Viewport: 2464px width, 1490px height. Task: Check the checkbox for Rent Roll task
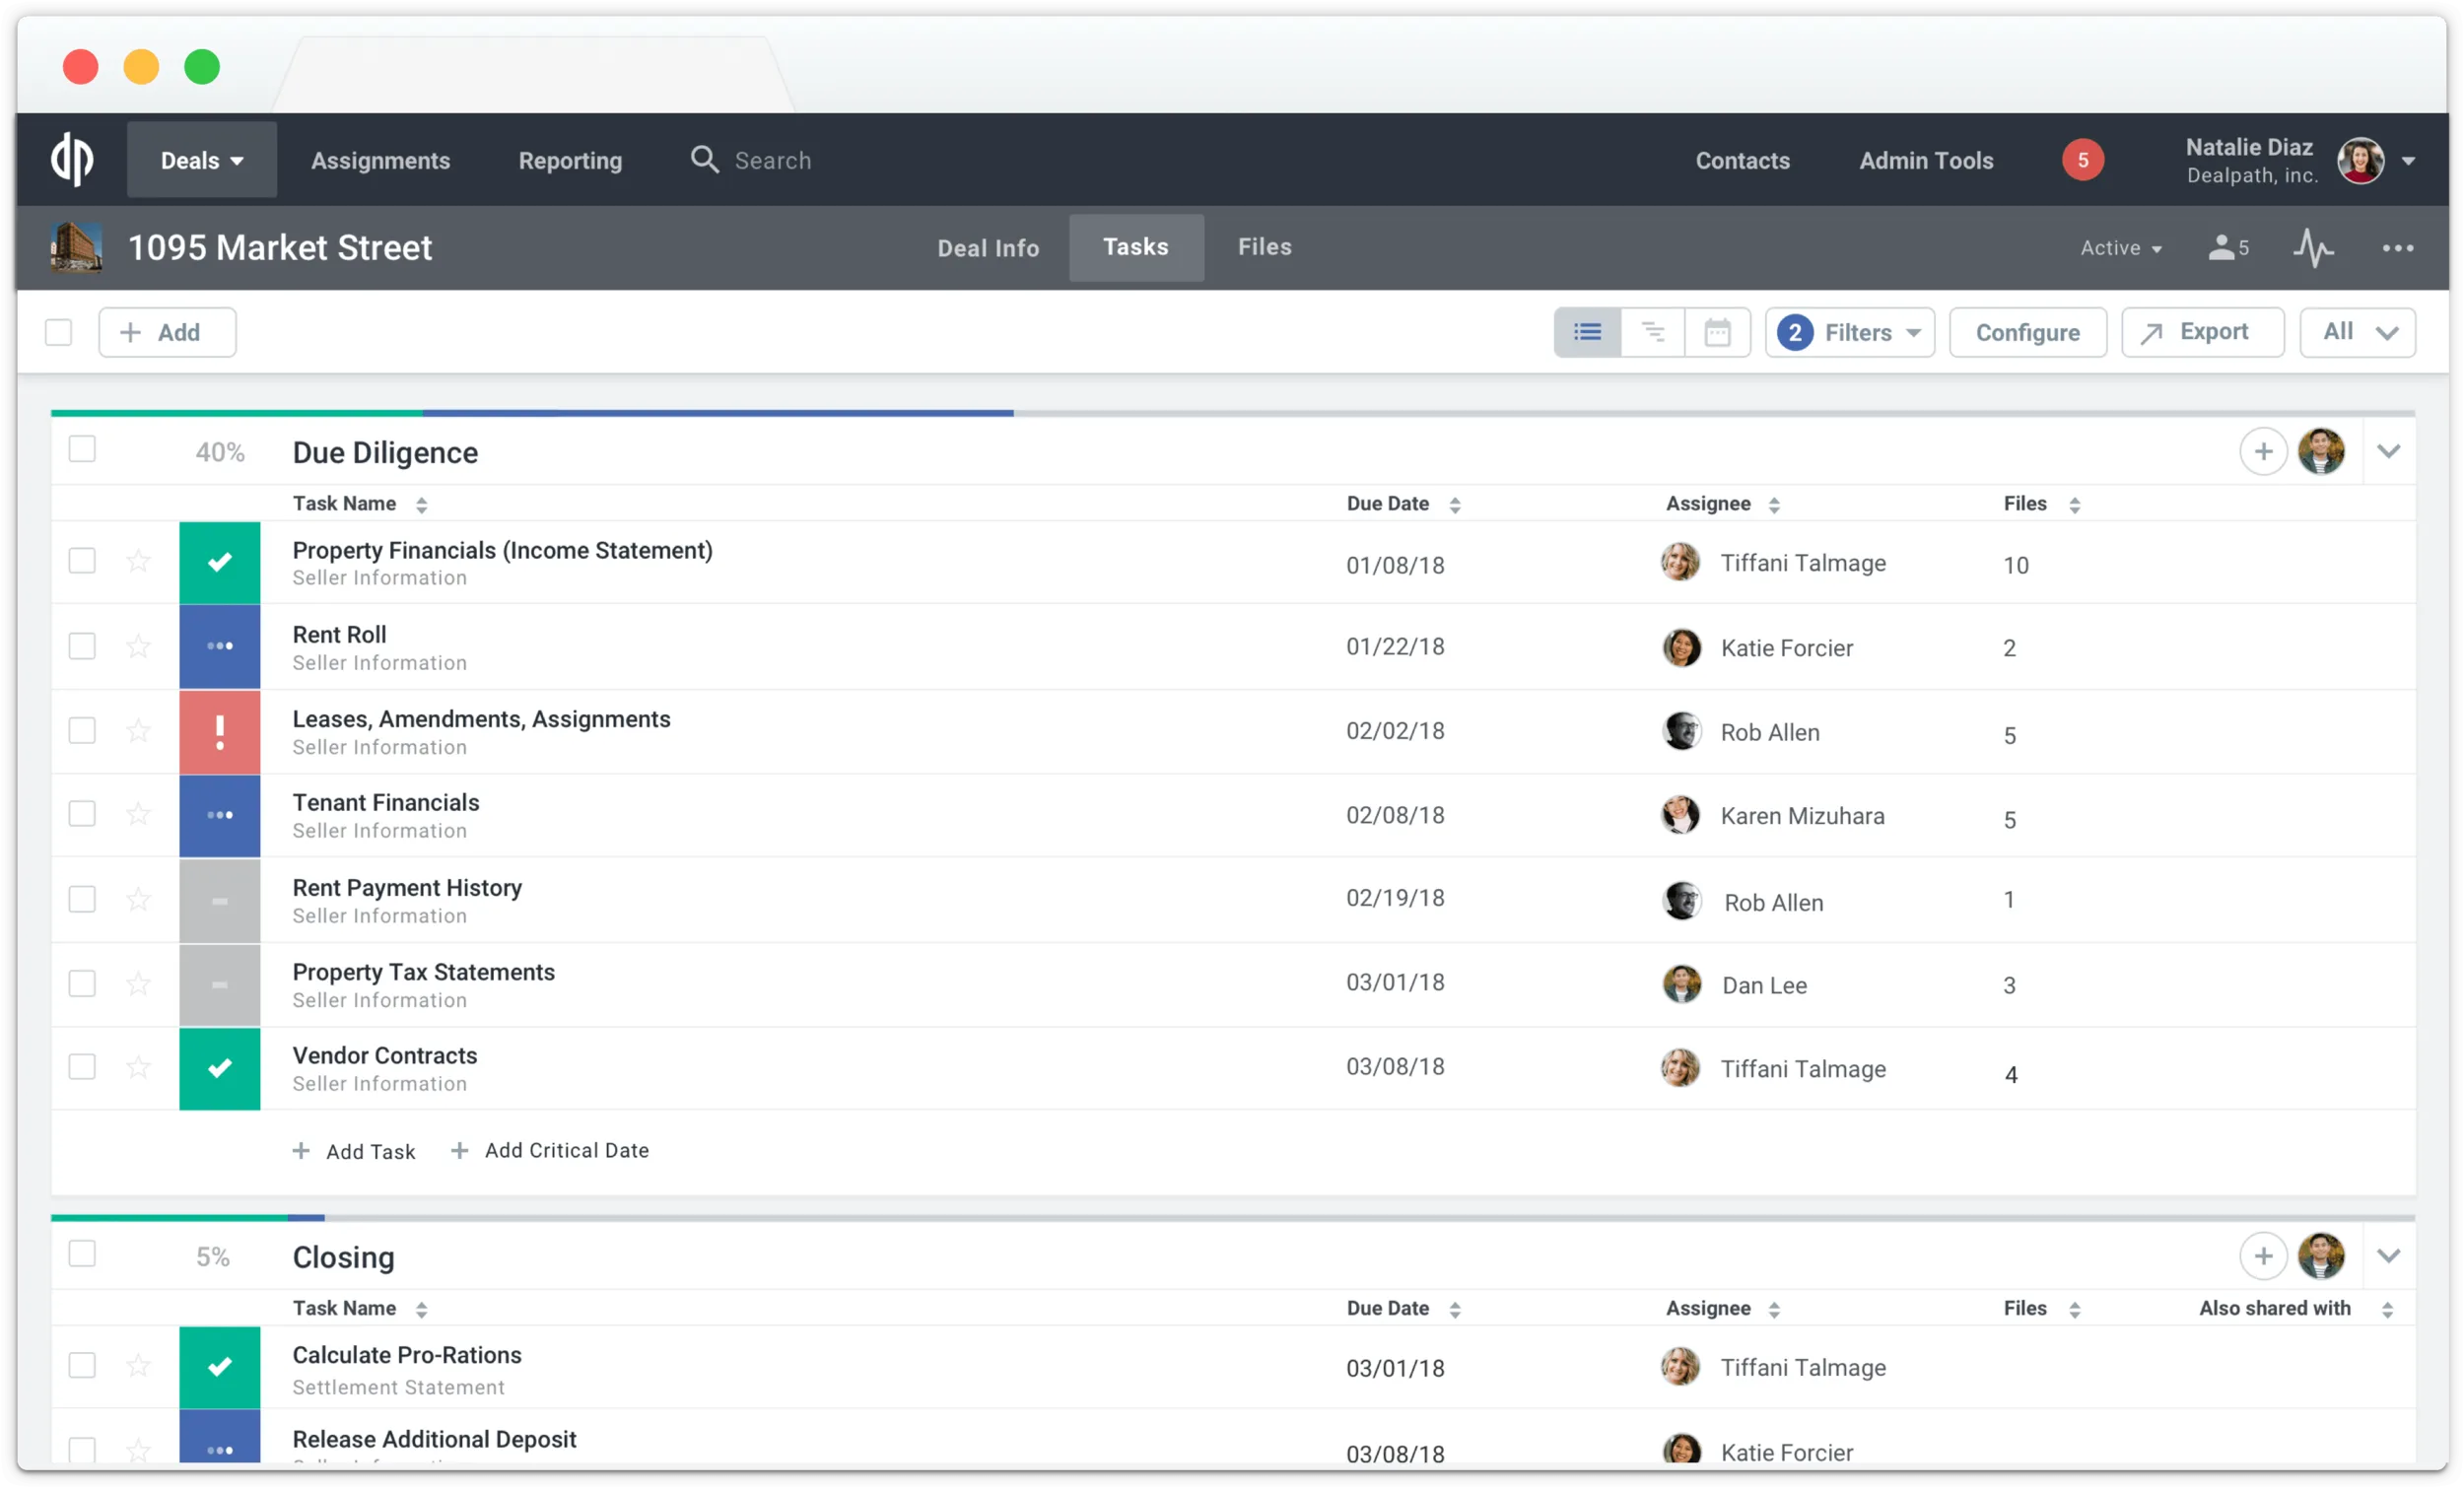point(81,646)
